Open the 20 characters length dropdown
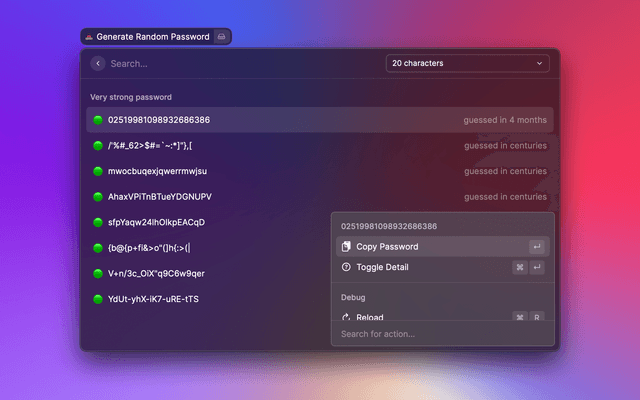This screenshot has height=400, width=640. 466,63
